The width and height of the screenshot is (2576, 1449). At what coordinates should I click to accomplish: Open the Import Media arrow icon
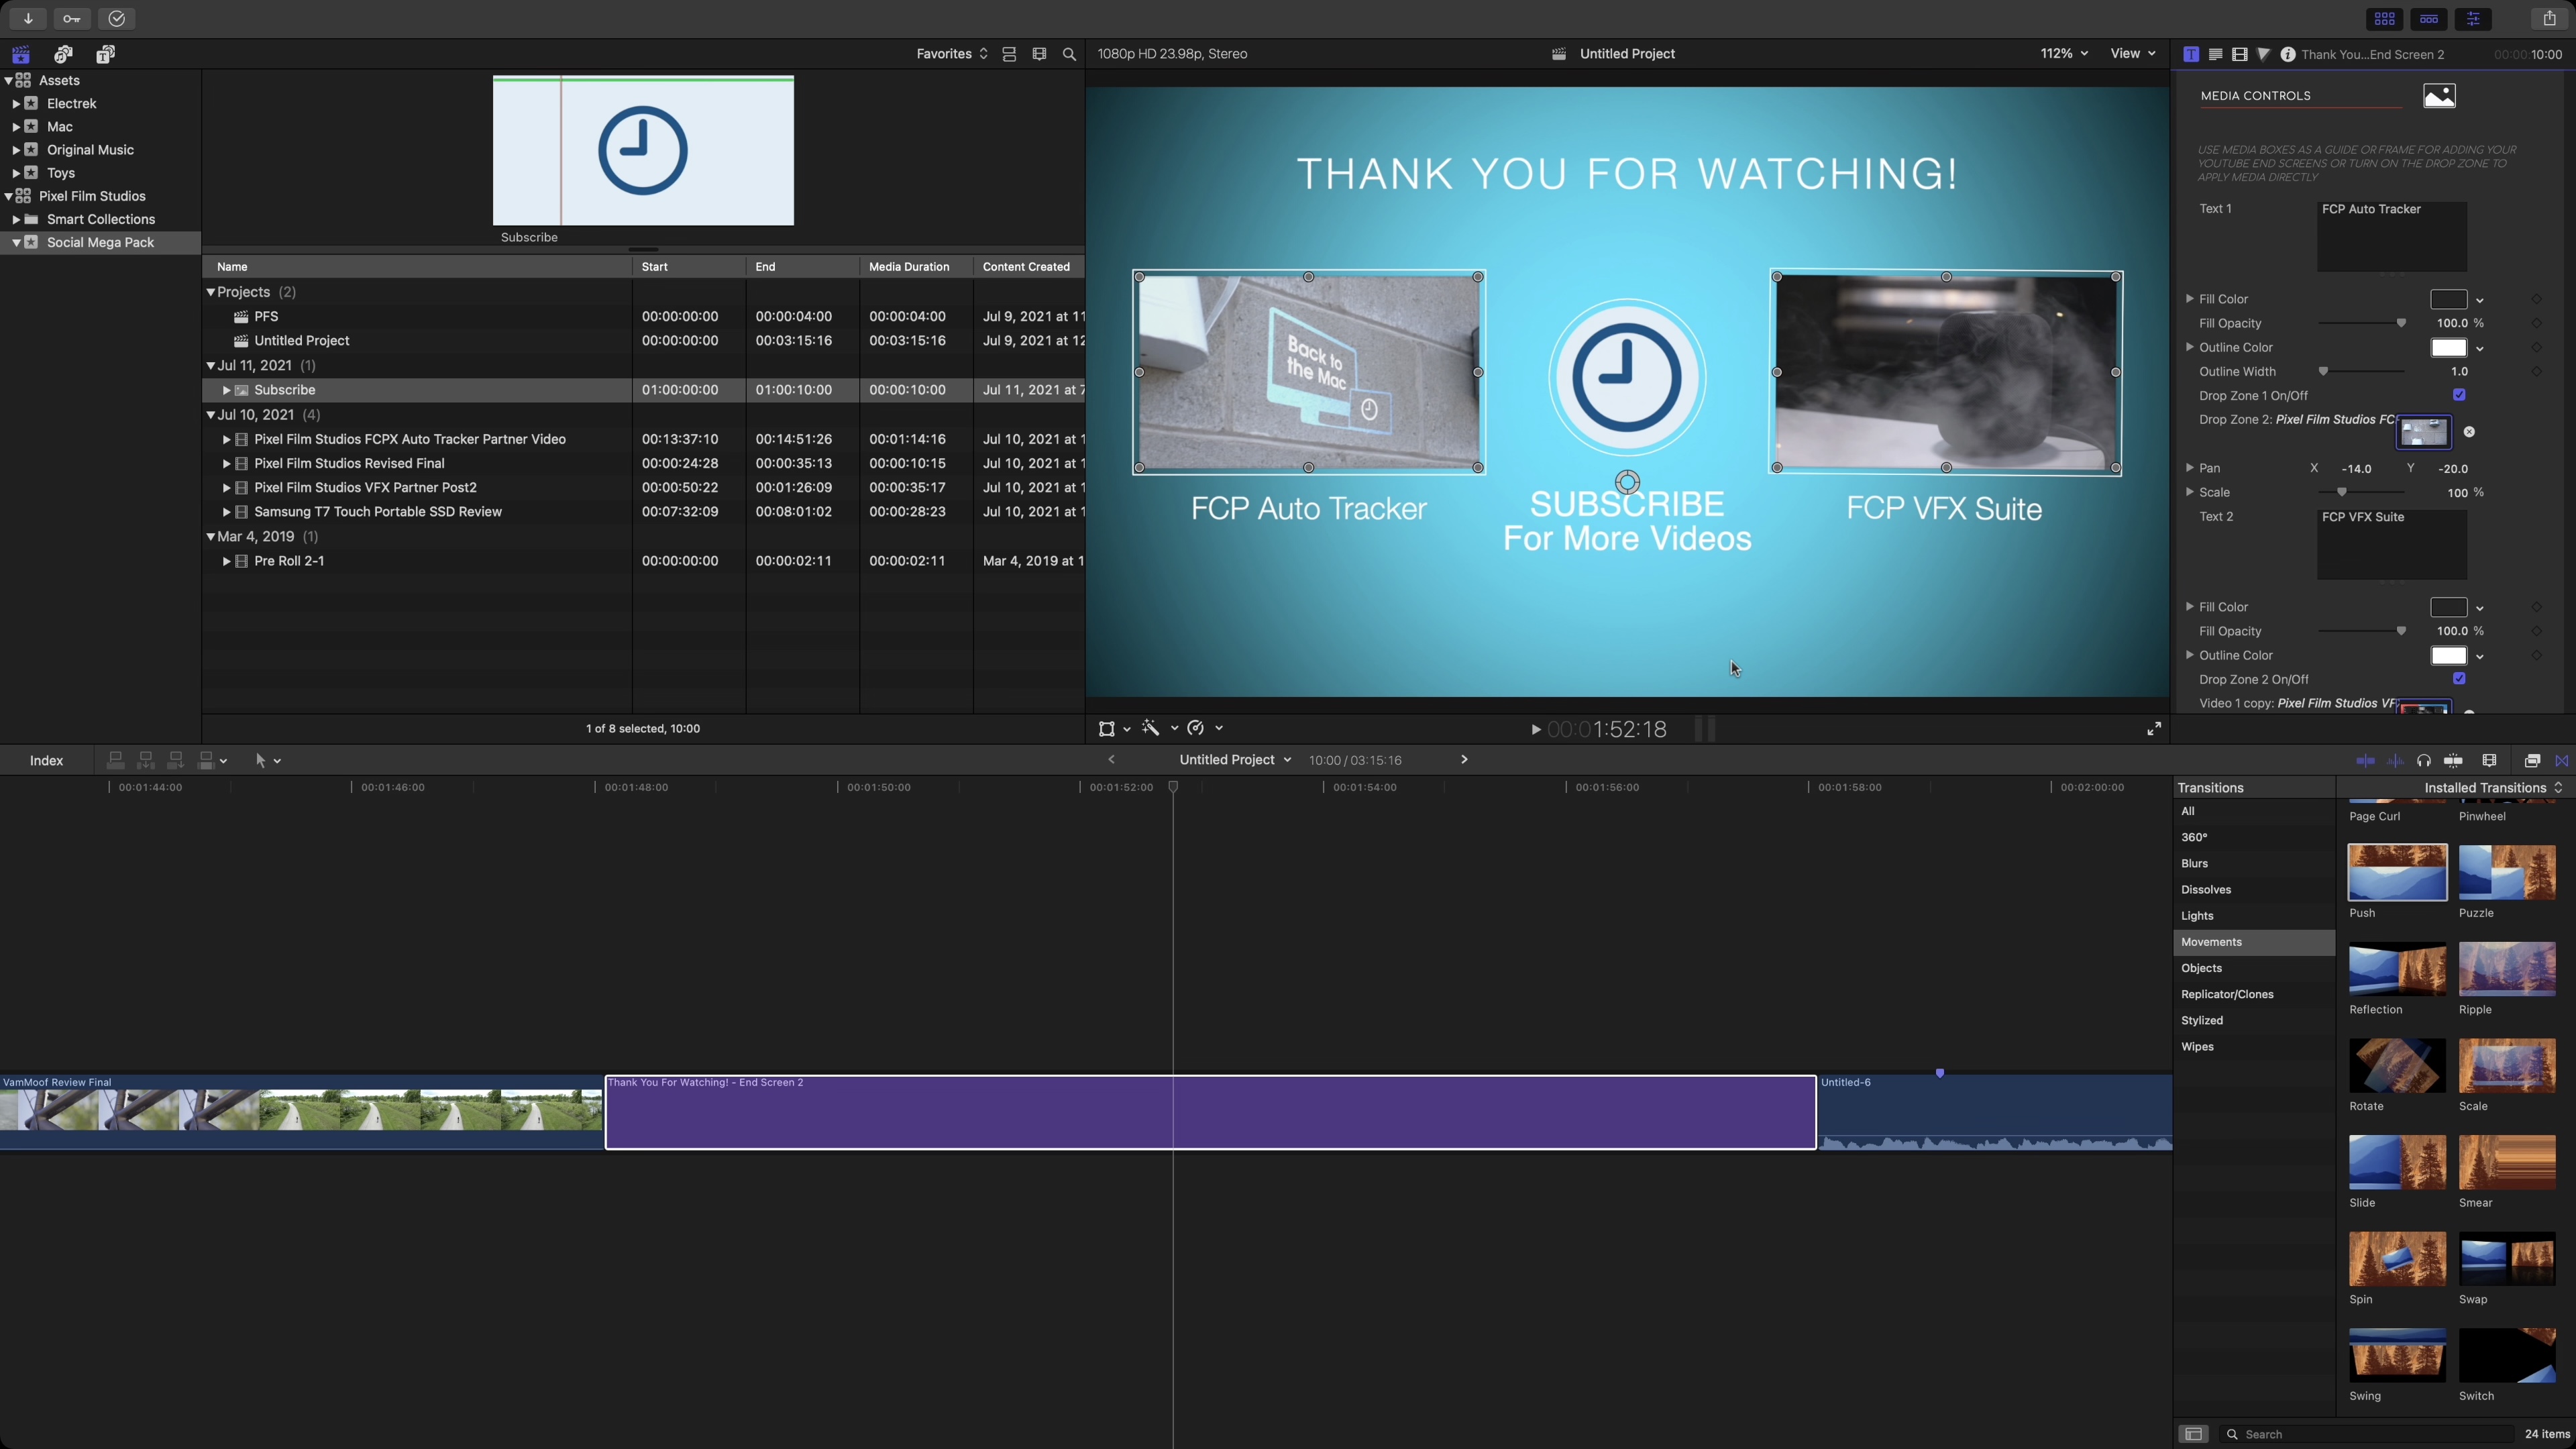(28, 18)
